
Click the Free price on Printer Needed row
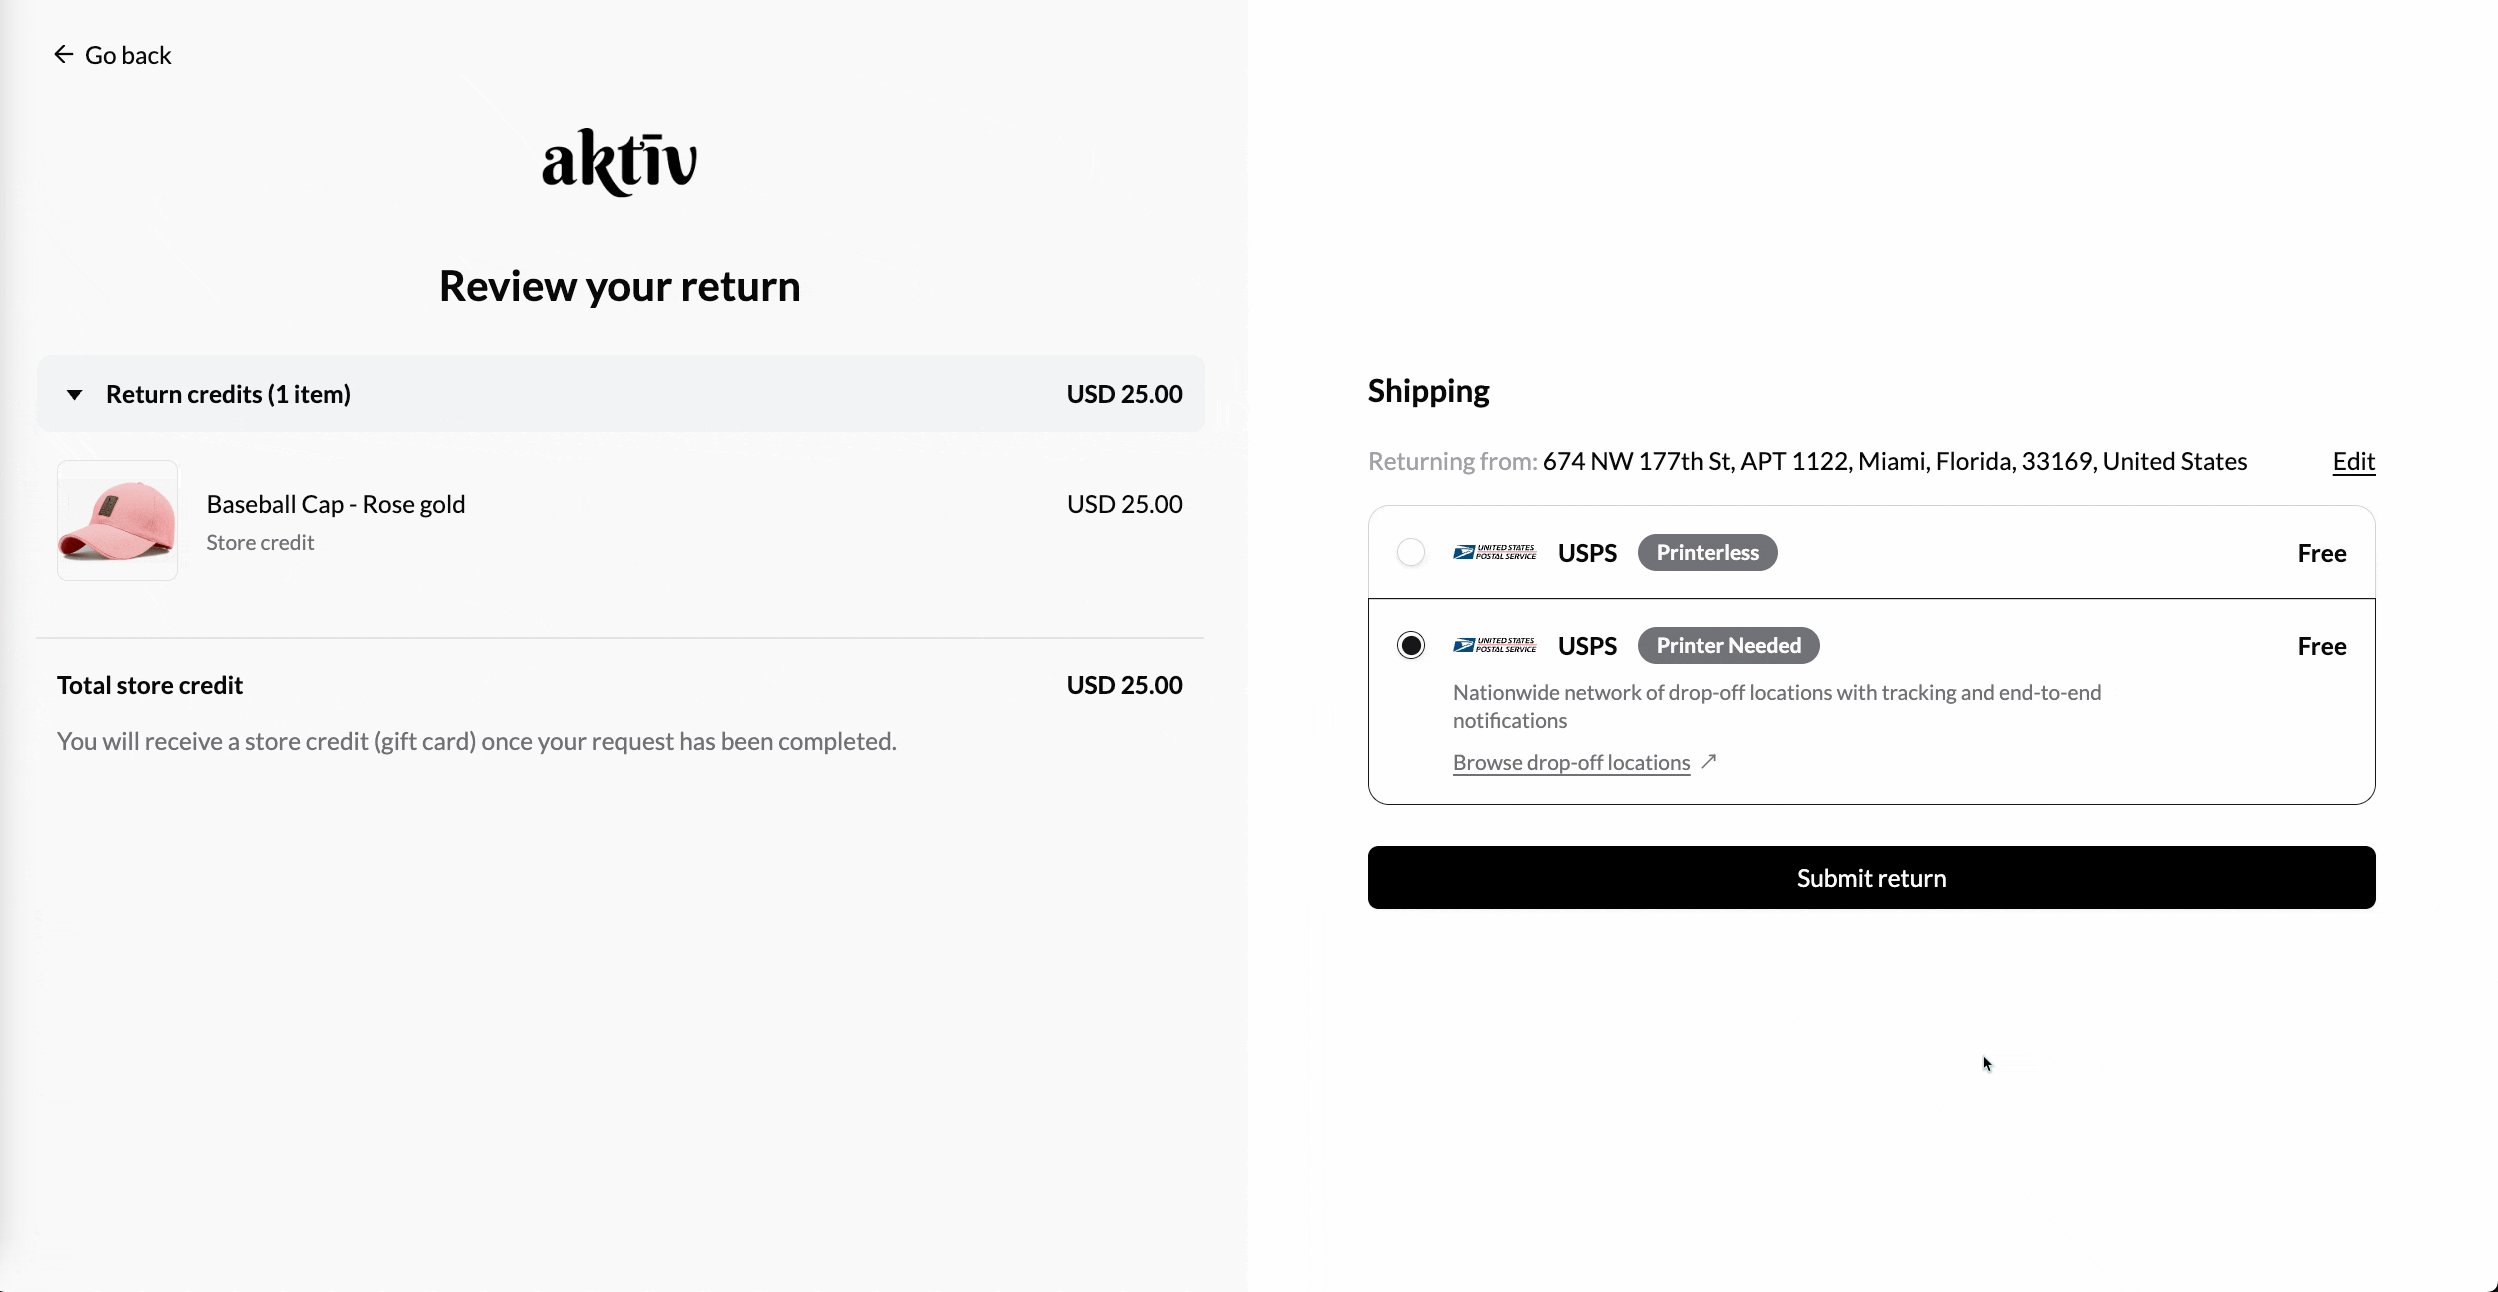click(x=2321, y=647)
